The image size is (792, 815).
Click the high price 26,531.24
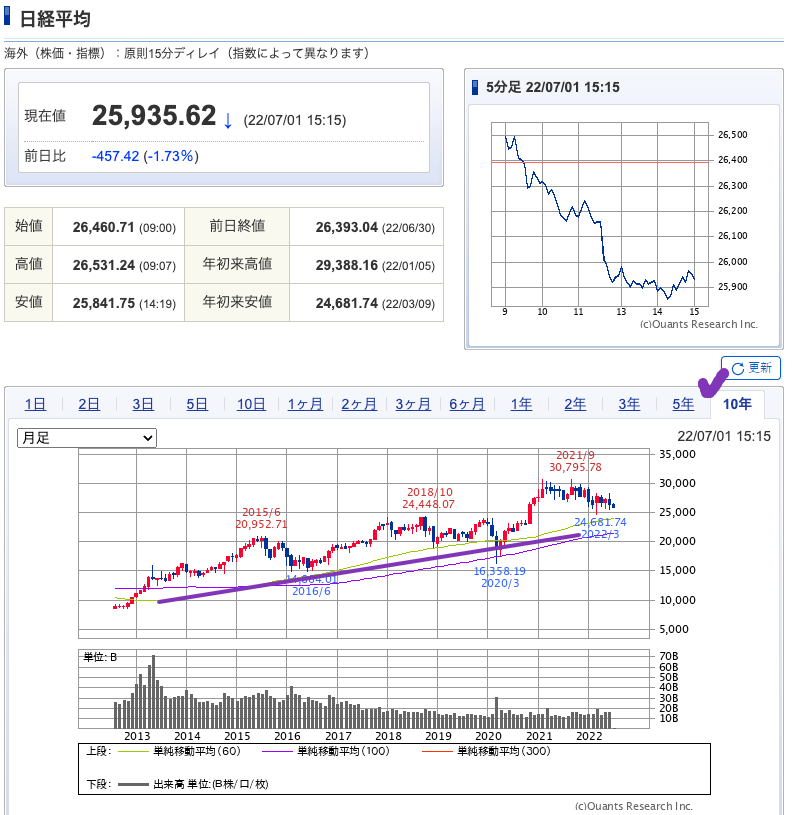(x=103, y=265)
